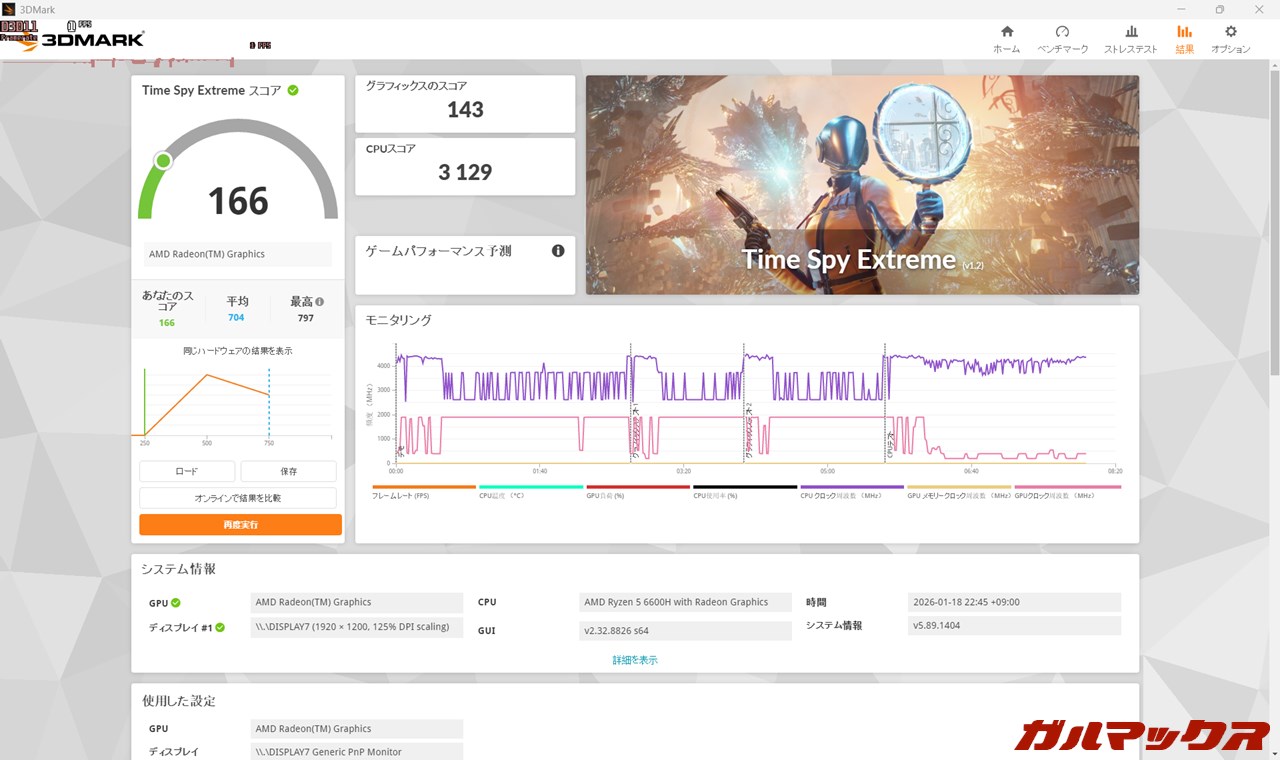The width and height of the screenshot is (1280, 760).
Task: Click オンラインで結果を比較 button
Action: [x=238, y=498]
